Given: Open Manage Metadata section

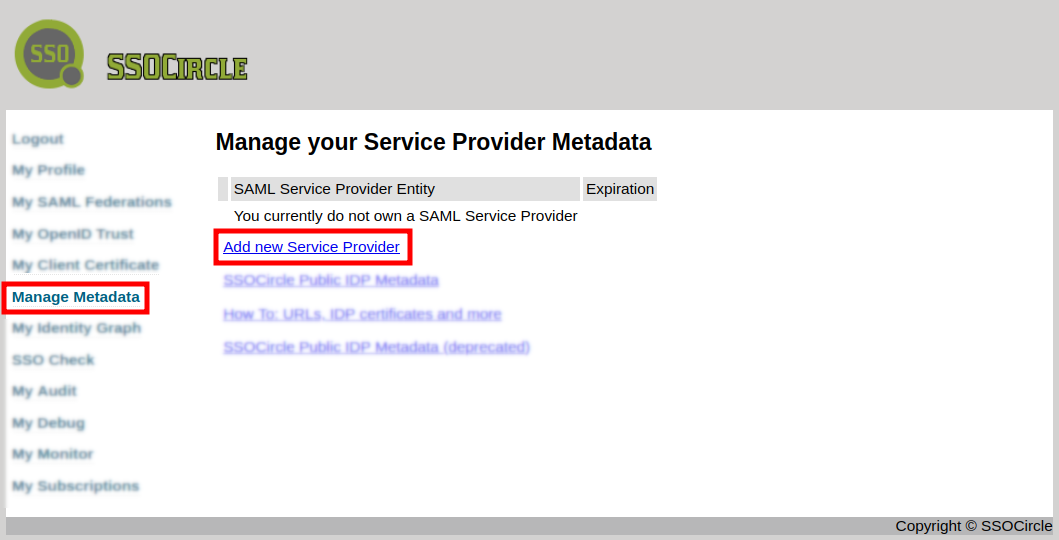Looking at the screenshot, I should [76, 297].
